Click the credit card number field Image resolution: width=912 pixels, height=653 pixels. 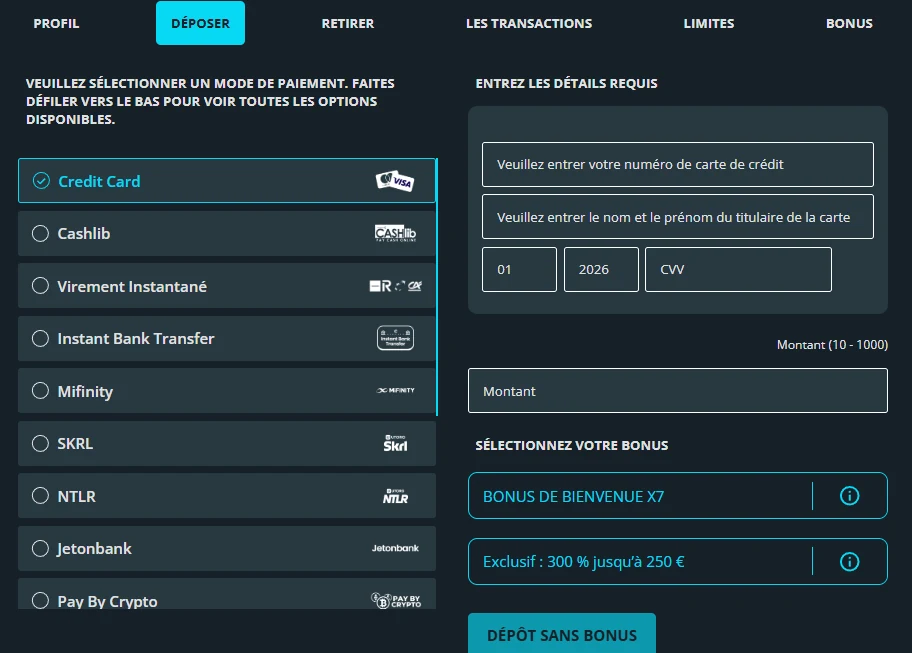click(678, 165)
